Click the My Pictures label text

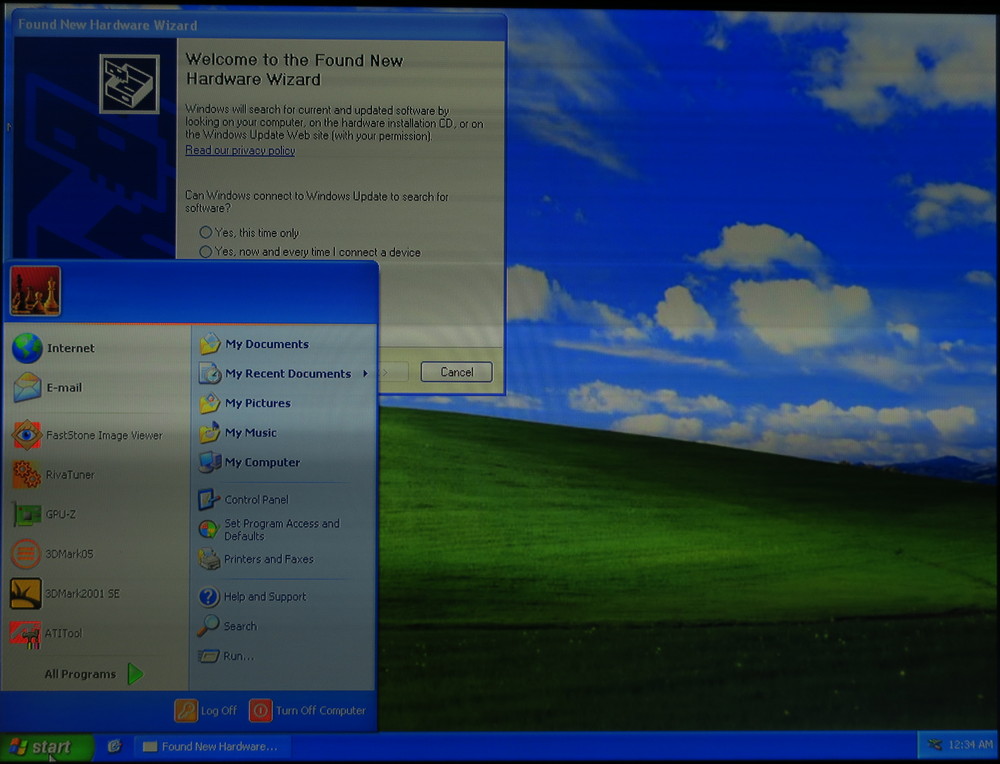click(258, 403)
